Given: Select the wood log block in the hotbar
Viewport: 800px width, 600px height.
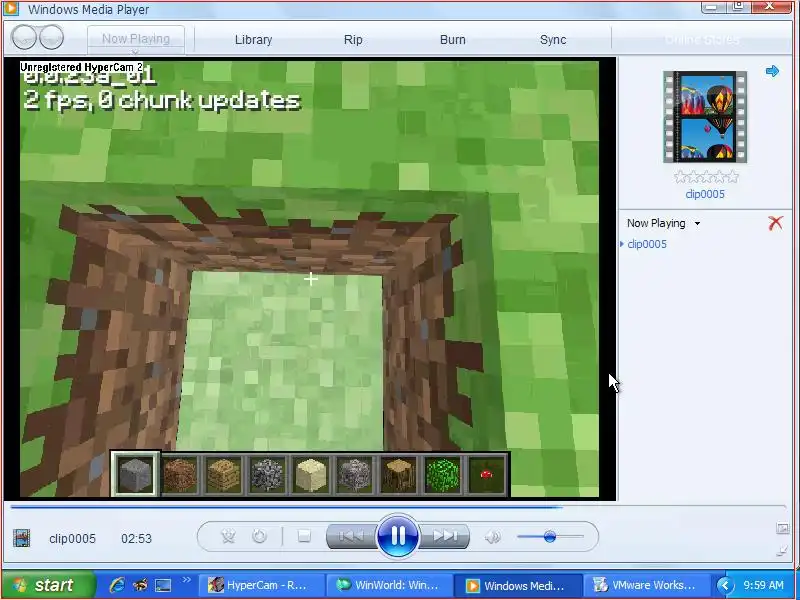Looking at the screenshot, I should tap(398, 474).
